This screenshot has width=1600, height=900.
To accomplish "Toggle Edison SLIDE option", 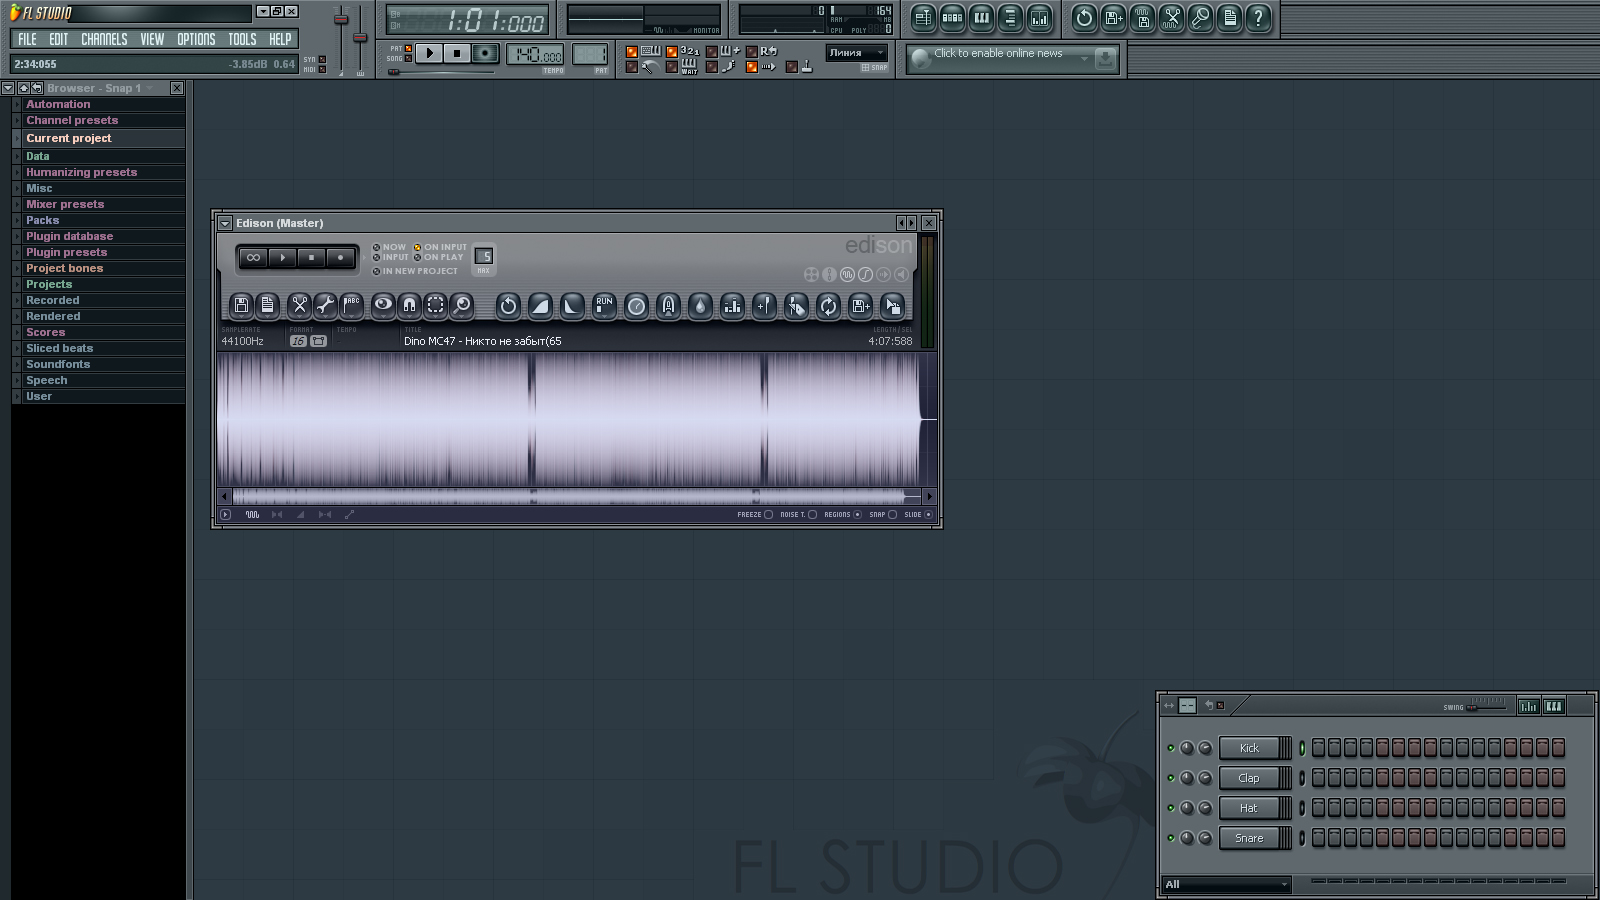I will [x=918, y=515].
